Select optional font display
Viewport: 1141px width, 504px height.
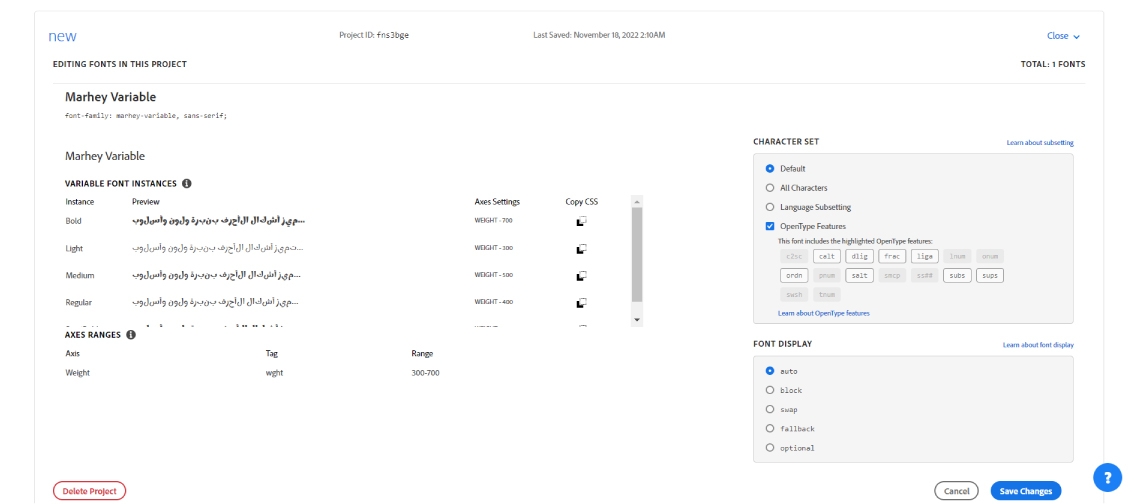(770, 448)
